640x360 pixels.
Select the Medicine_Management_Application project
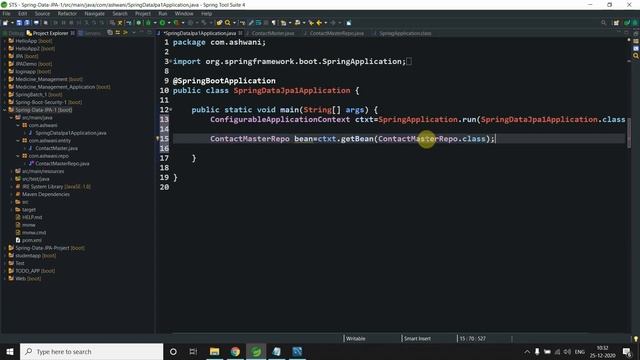pos(62,87)
